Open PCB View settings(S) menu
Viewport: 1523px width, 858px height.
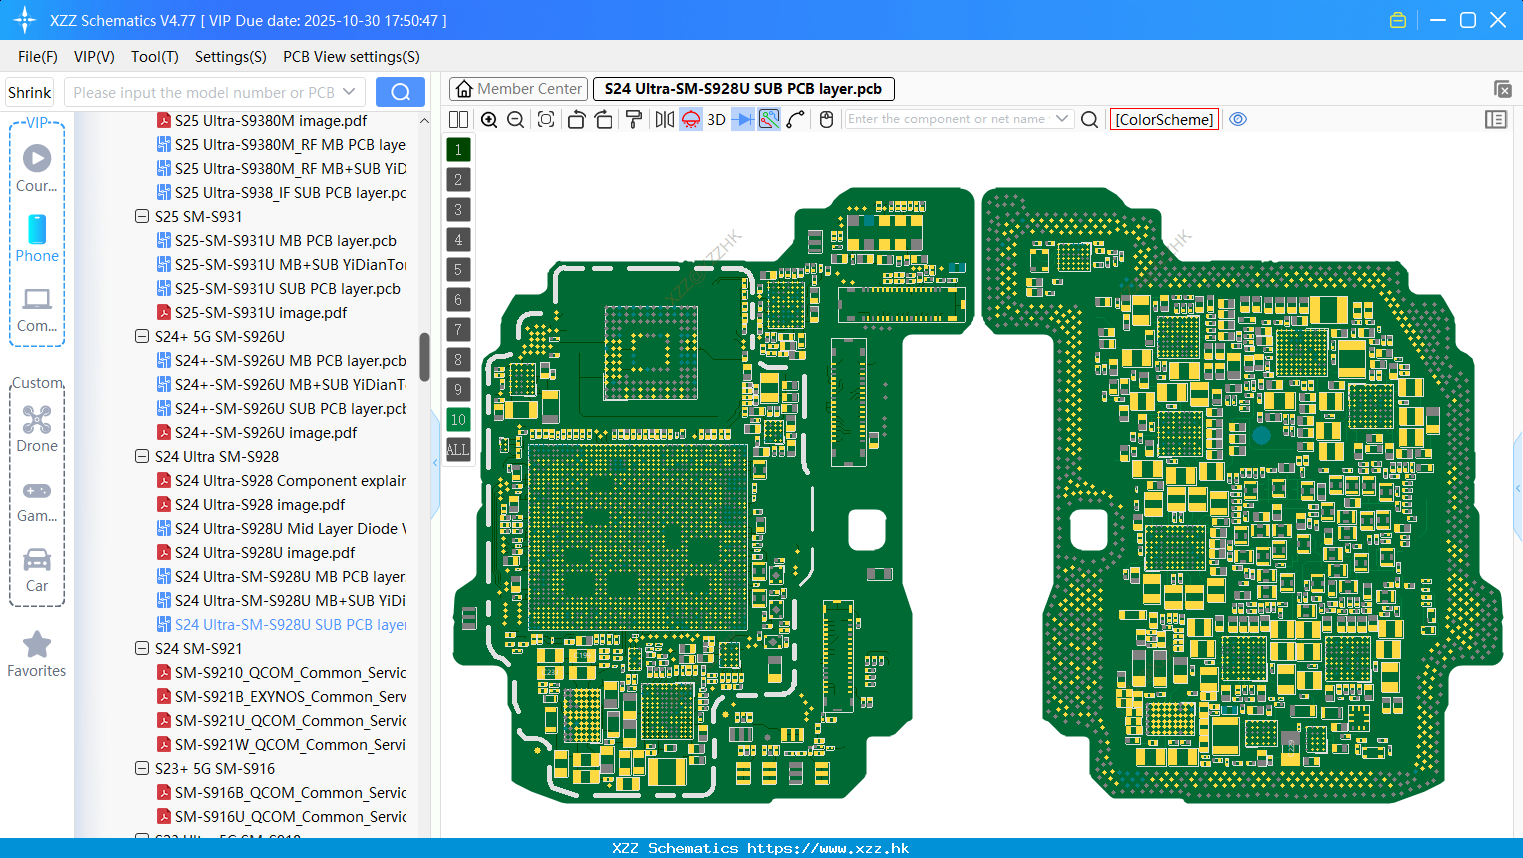351,57
